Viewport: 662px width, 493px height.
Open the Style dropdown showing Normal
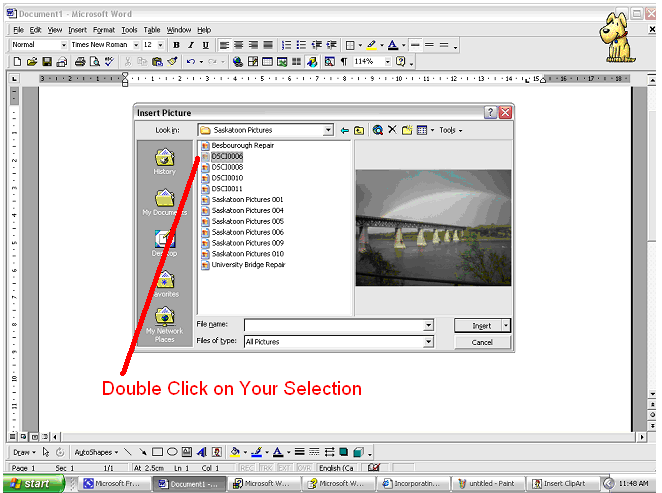click(64, 45)
